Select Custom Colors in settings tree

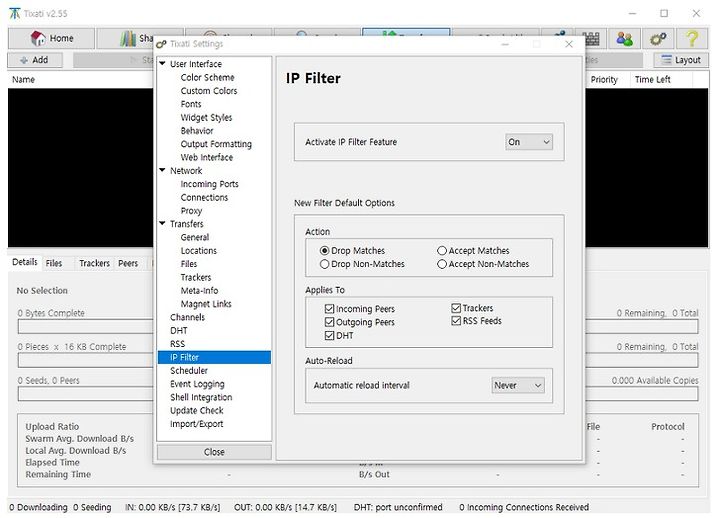(209, 90)
